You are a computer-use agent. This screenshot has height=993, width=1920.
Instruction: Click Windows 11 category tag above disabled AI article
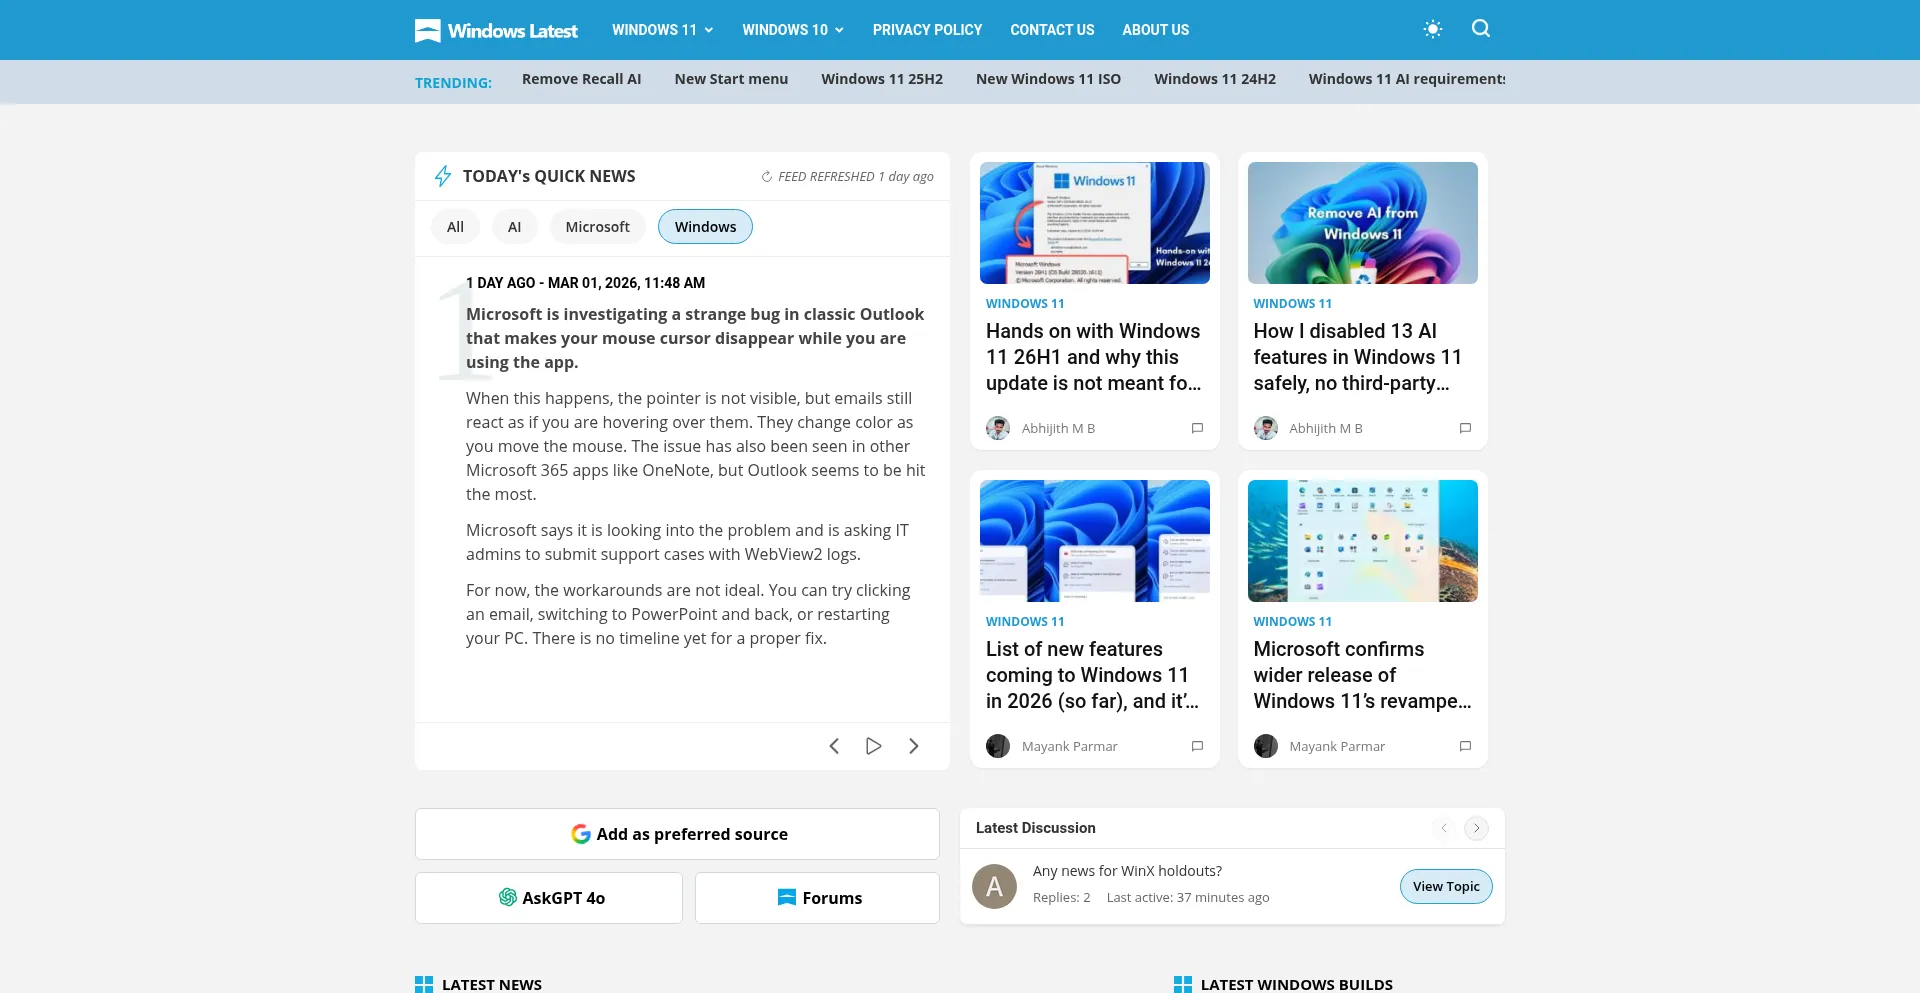click(1292, 304)
